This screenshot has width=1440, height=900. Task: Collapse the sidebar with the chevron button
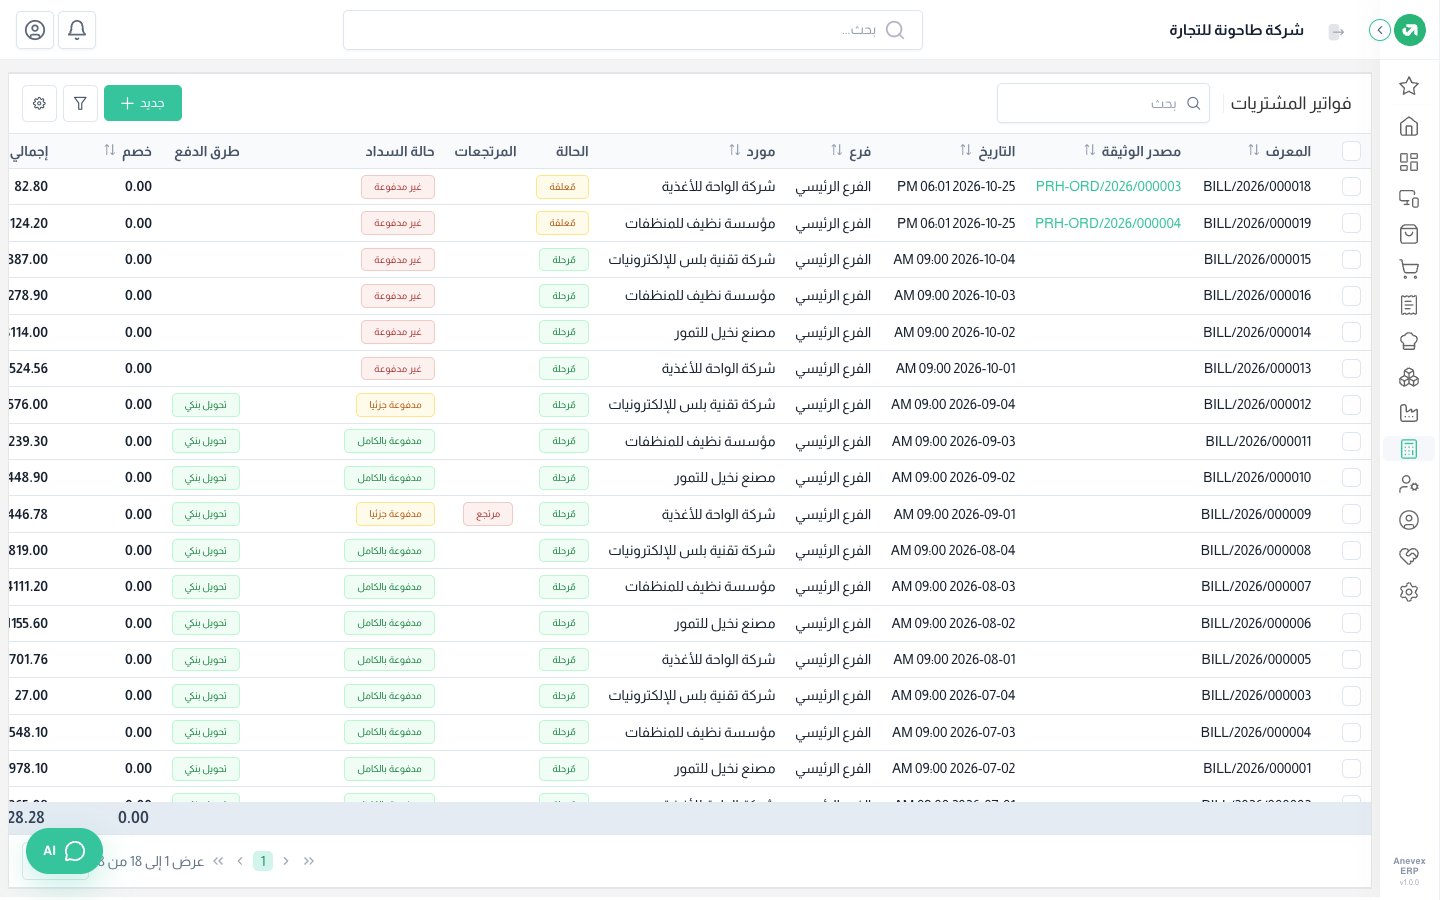[1380, 30]
